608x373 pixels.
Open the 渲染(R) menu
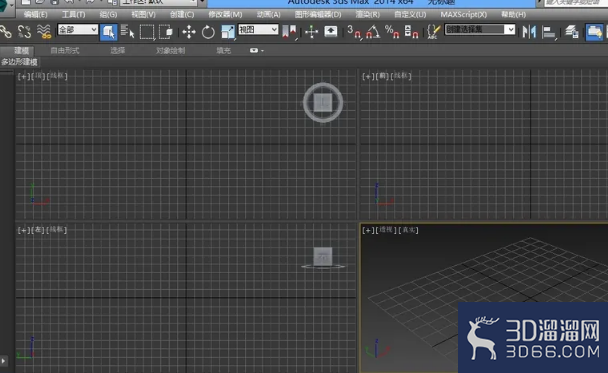(368, 15)
